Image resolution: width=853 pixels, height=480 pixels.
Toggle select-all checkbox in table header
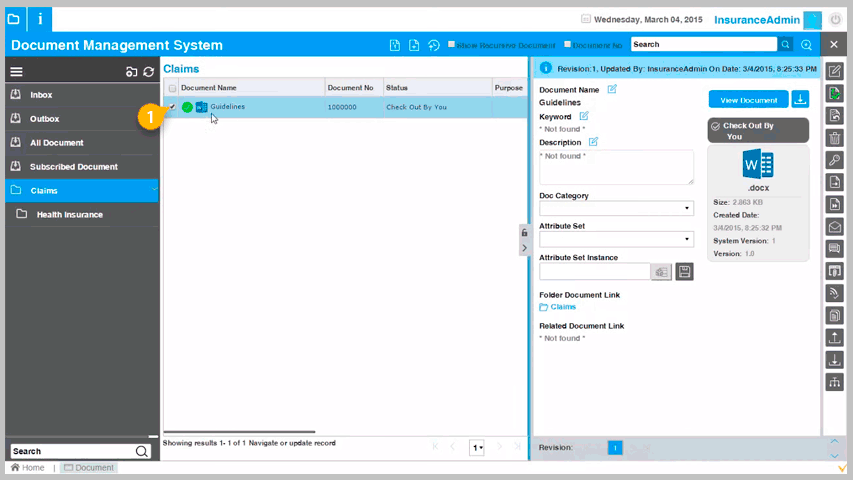click(x=172, y=88)
